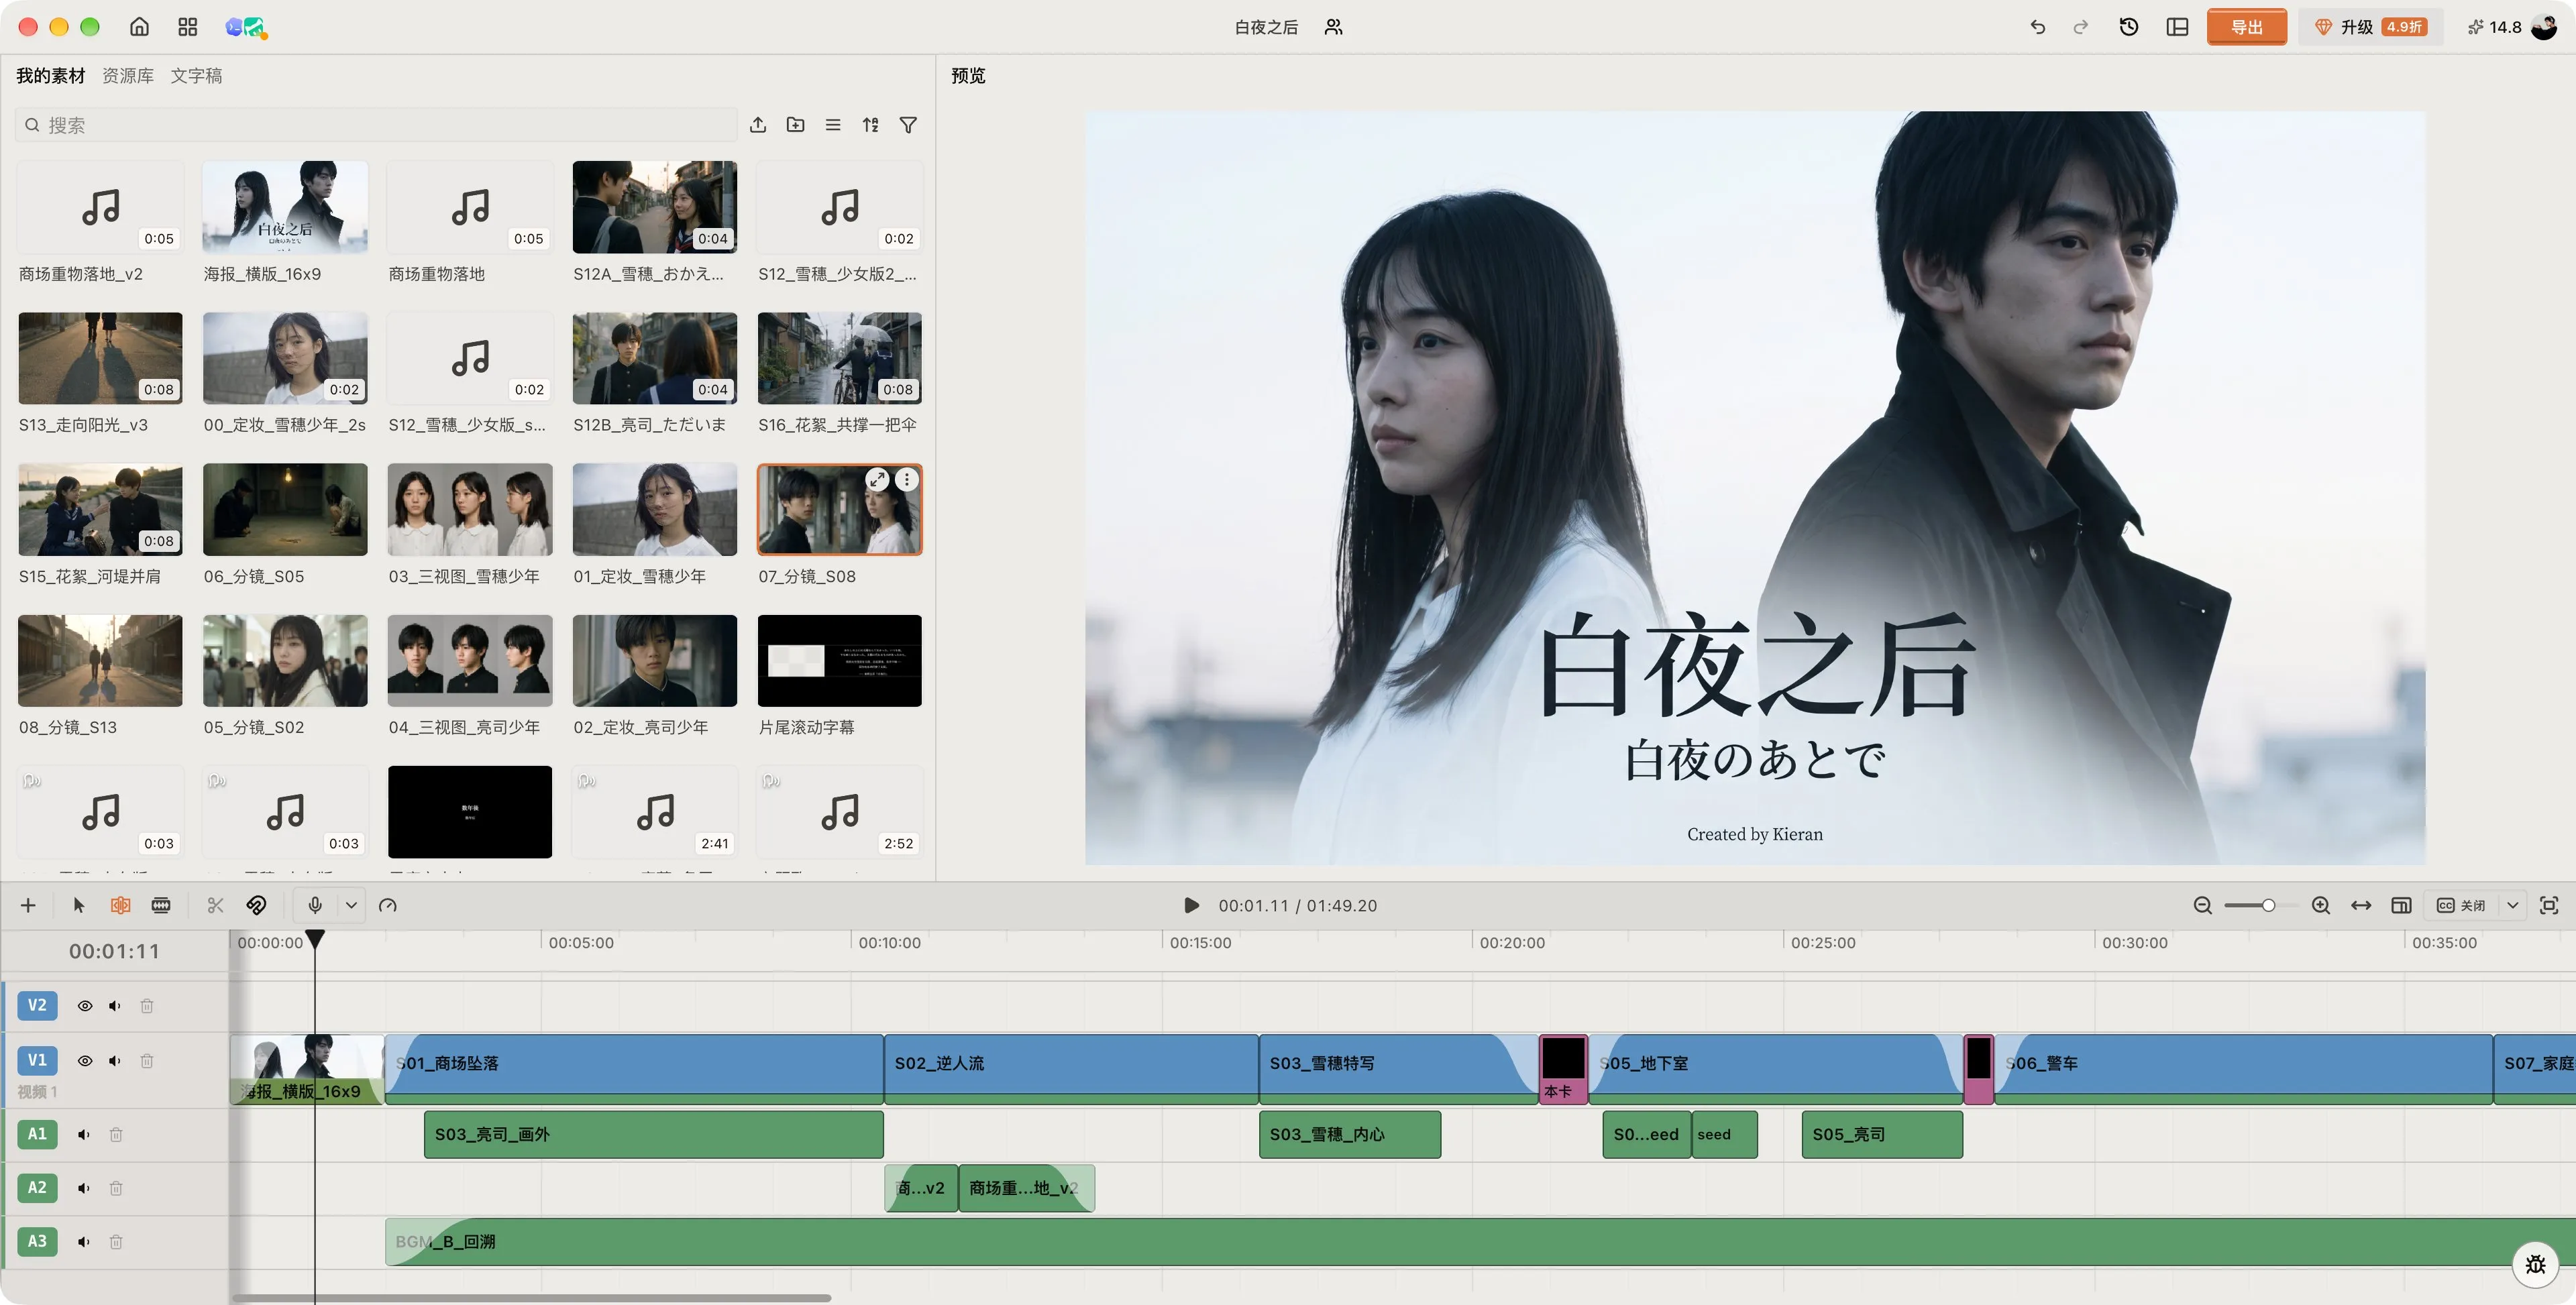
Task: Click the 导出 export button
Action: (2246, 27)
